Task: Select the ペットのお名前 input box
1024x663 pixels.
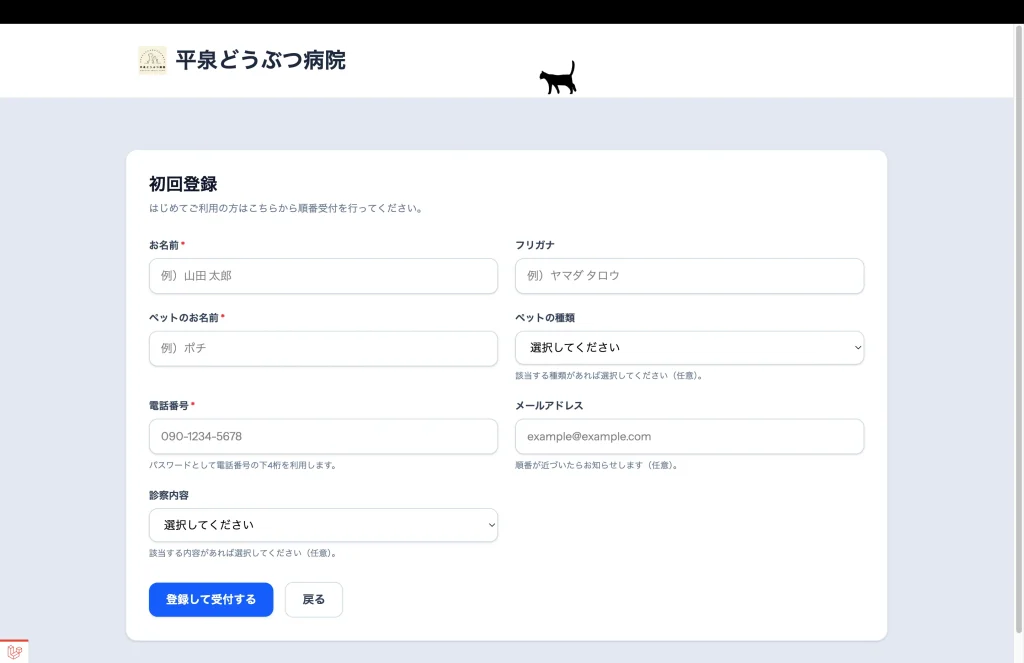Action: click(x=323, y=349)
